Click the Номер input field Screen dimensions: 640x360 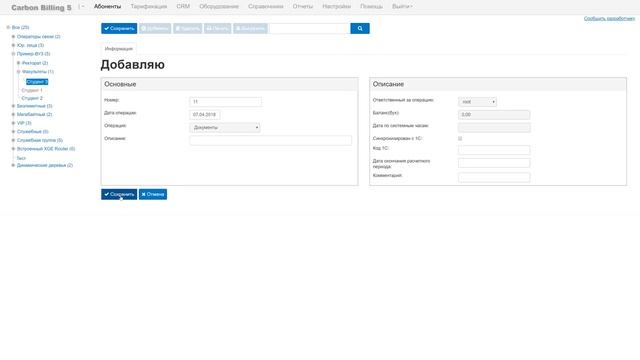coord(225,102)
